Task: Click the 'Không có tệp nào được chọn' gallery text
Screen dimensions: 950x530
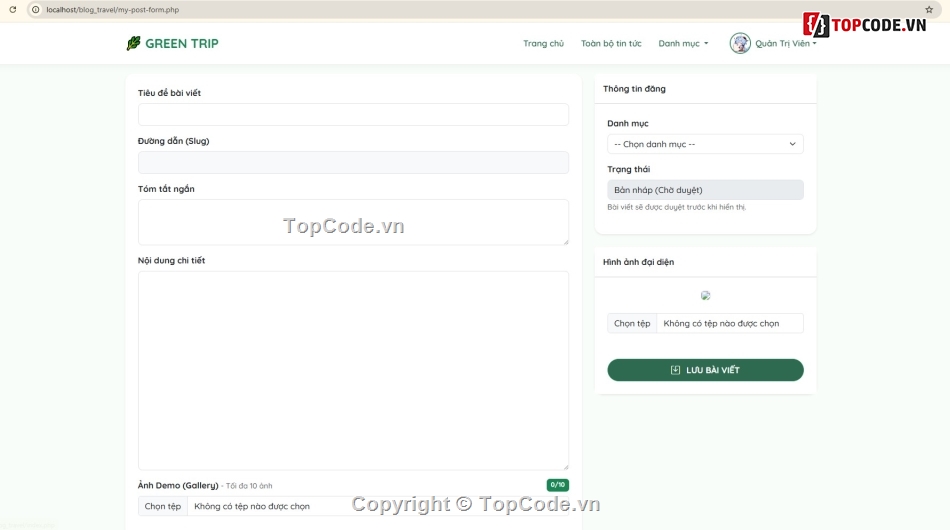Action: tap(251, 506)
